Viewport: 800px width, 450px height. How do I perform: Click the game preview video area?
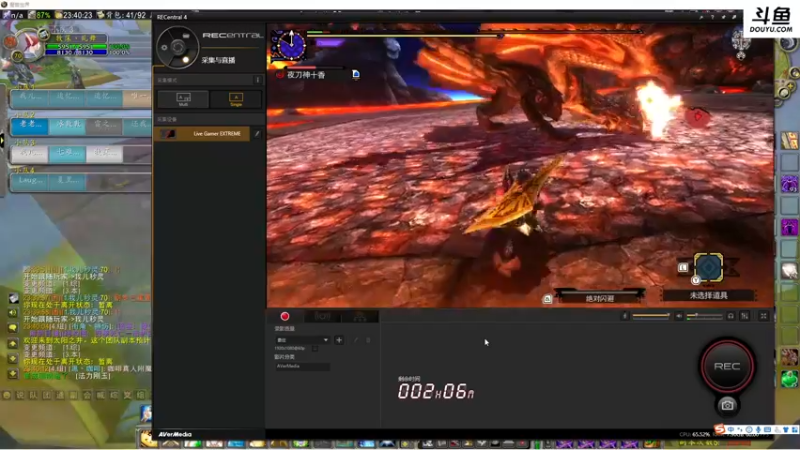click(520, 165)
